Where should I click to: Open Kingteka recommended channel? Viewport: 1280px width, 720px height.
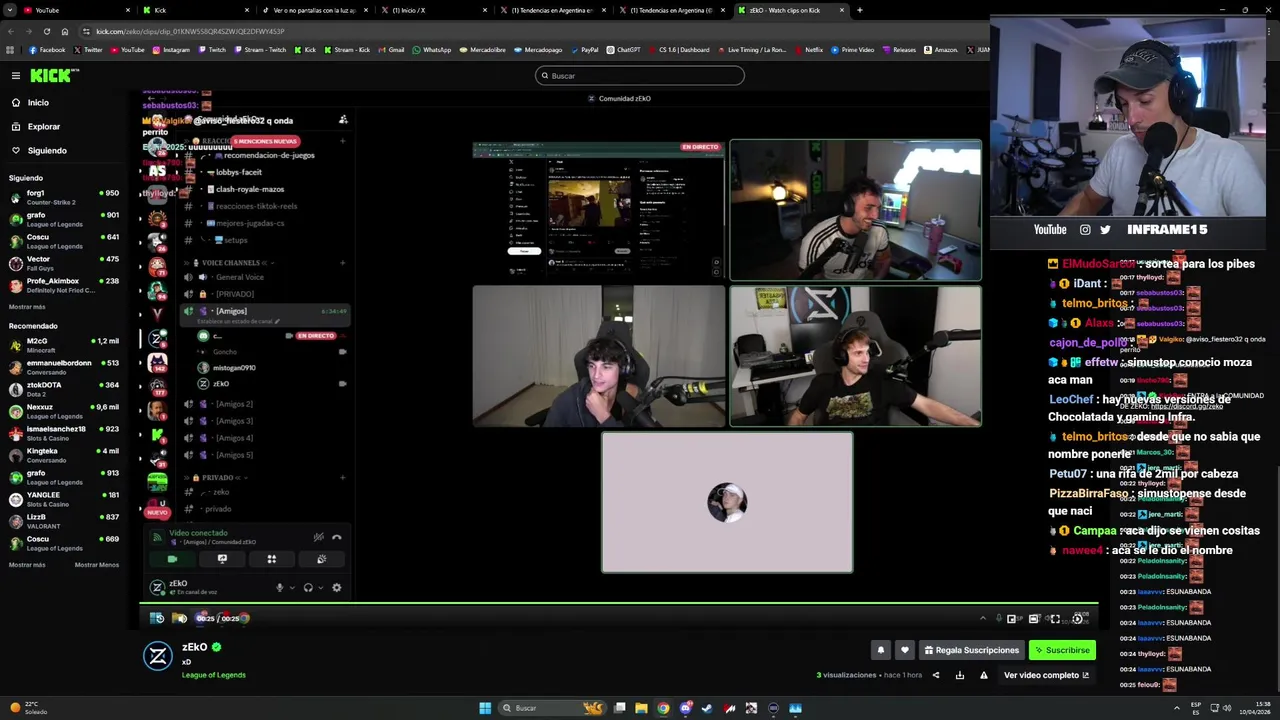(64, 455)
